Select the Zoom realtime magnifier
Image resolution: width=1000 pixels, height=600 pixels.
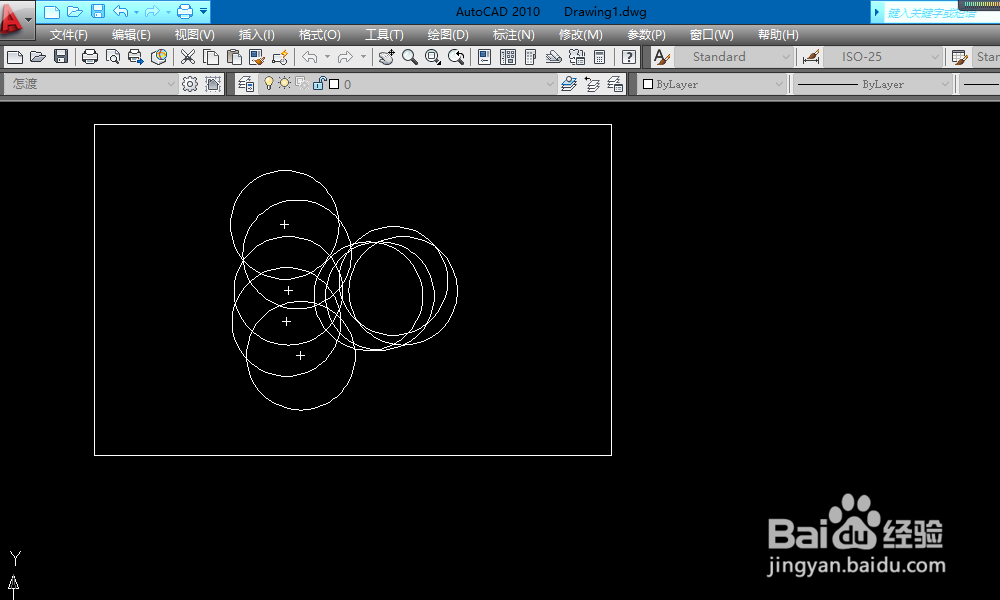pos(409,57)
